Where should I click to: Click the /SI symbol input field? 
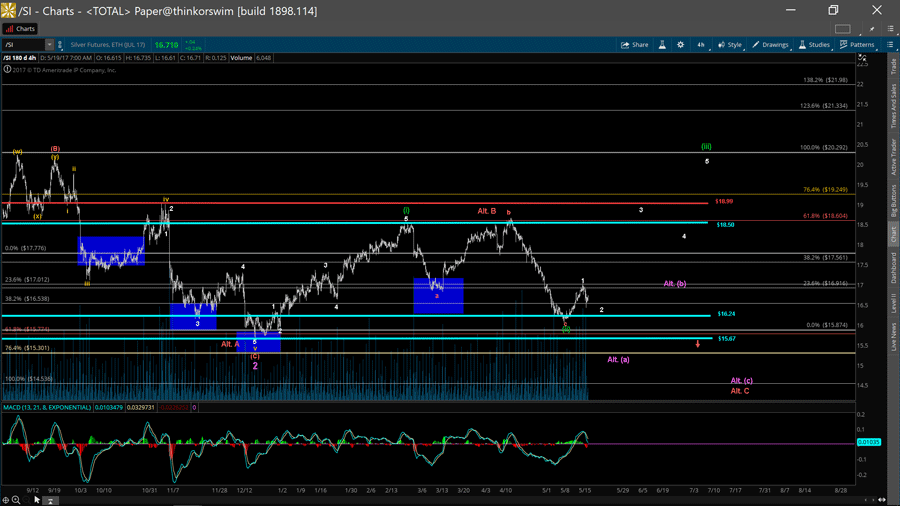click(22, 45)
